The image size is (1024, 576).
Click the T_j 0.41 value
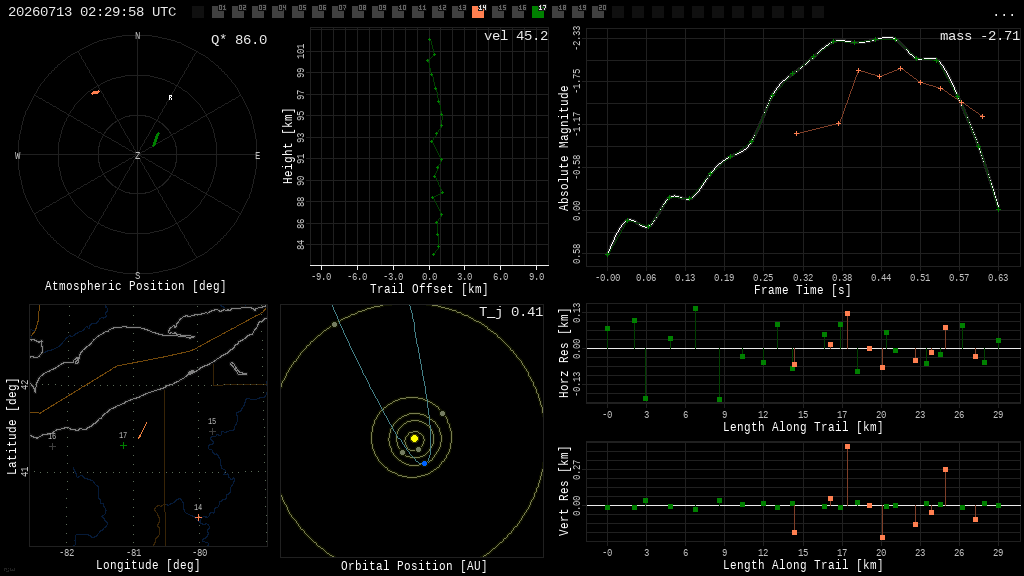coord(511,312)
